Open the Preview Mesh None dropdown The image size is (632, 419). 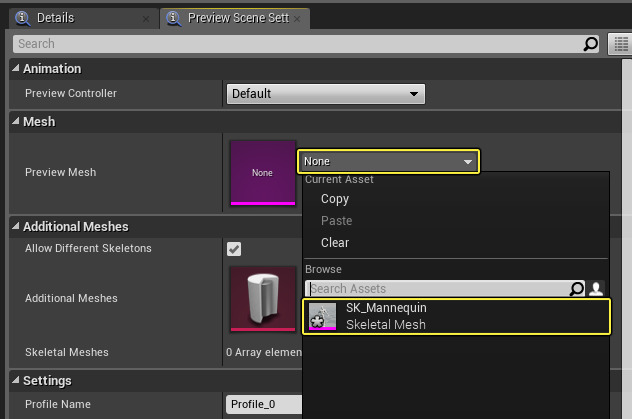(x=388, y=161)
